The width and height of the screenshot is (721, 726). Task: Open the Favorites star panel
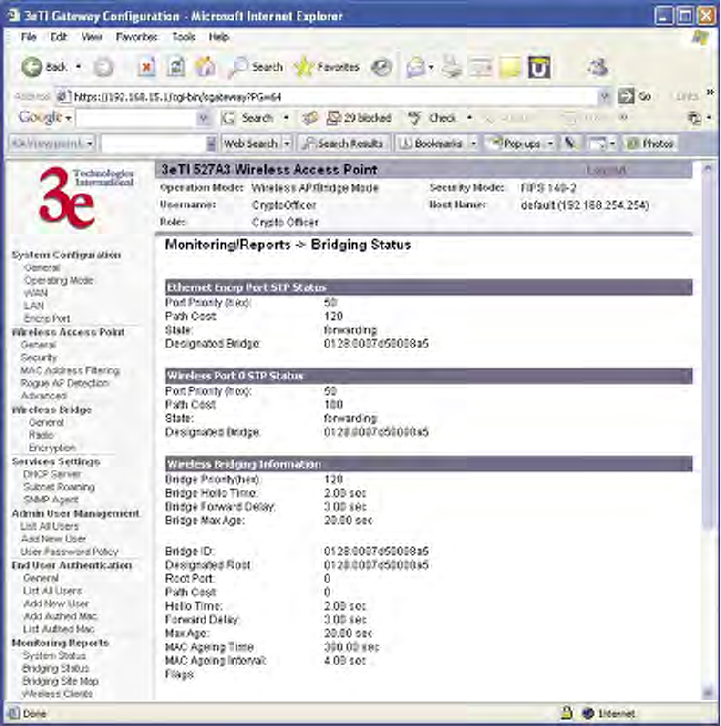click(327, 68)
